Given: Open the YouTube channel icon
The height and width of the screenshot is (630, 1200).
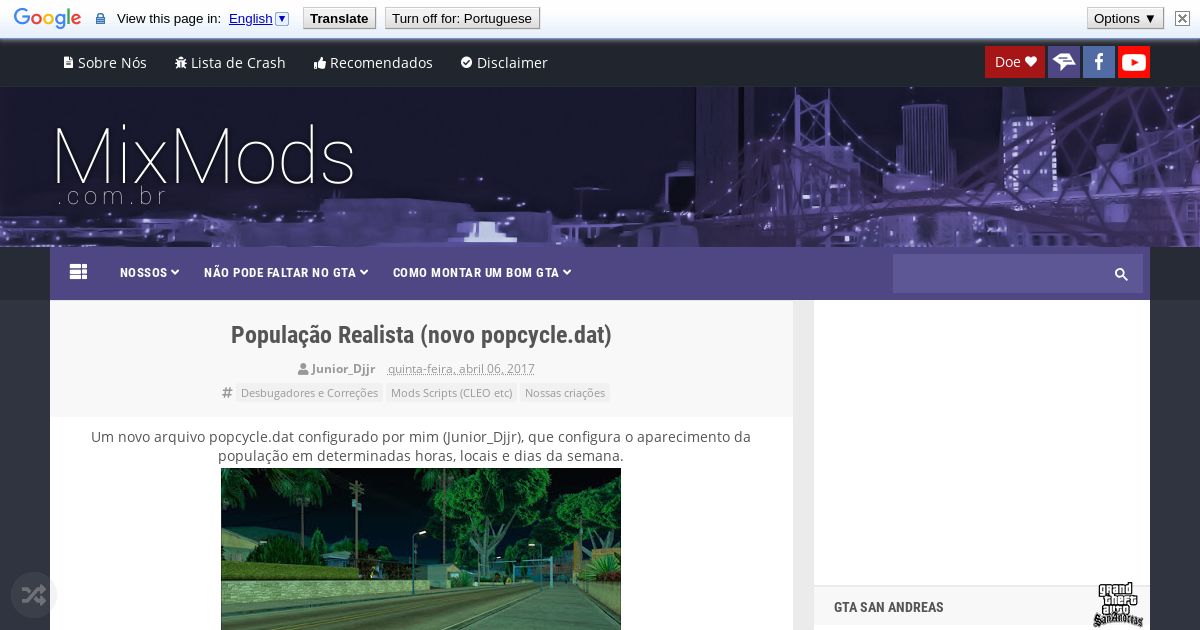Looking at the screenshot, I should coord(1134,62).
